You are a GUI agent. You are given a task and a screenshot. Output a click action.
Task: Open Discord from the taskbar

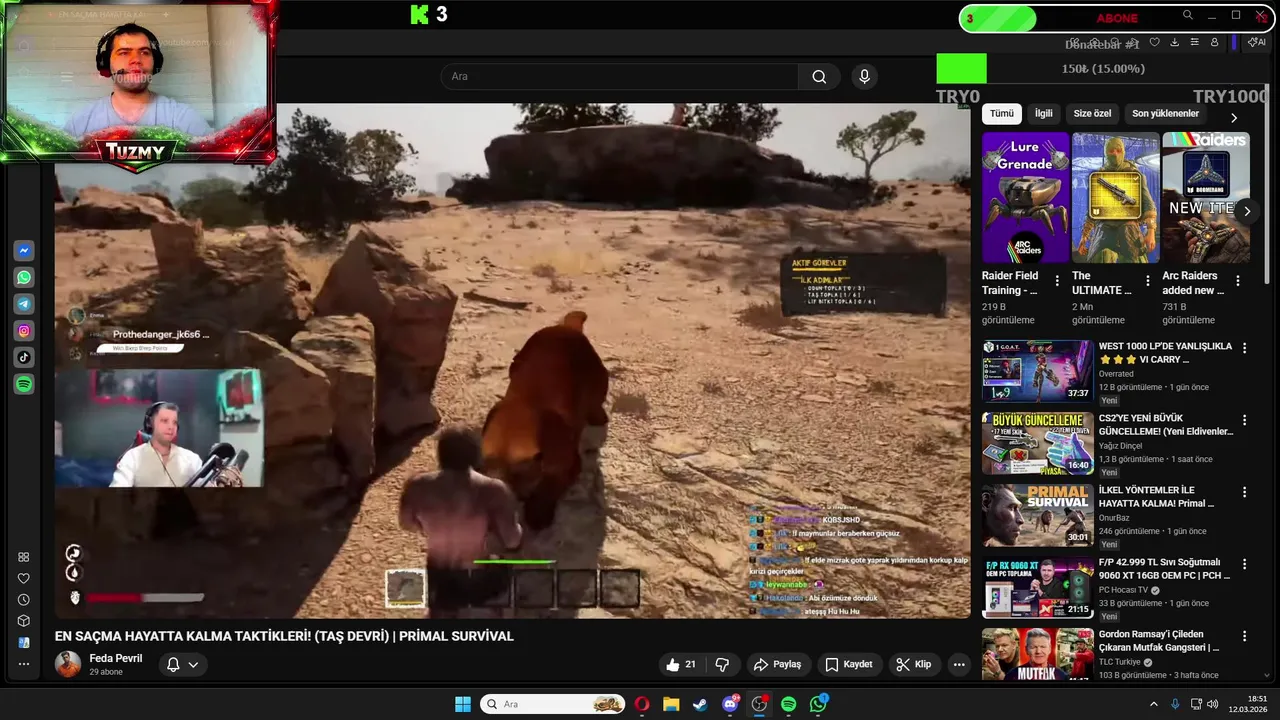[x=730, y=704]
